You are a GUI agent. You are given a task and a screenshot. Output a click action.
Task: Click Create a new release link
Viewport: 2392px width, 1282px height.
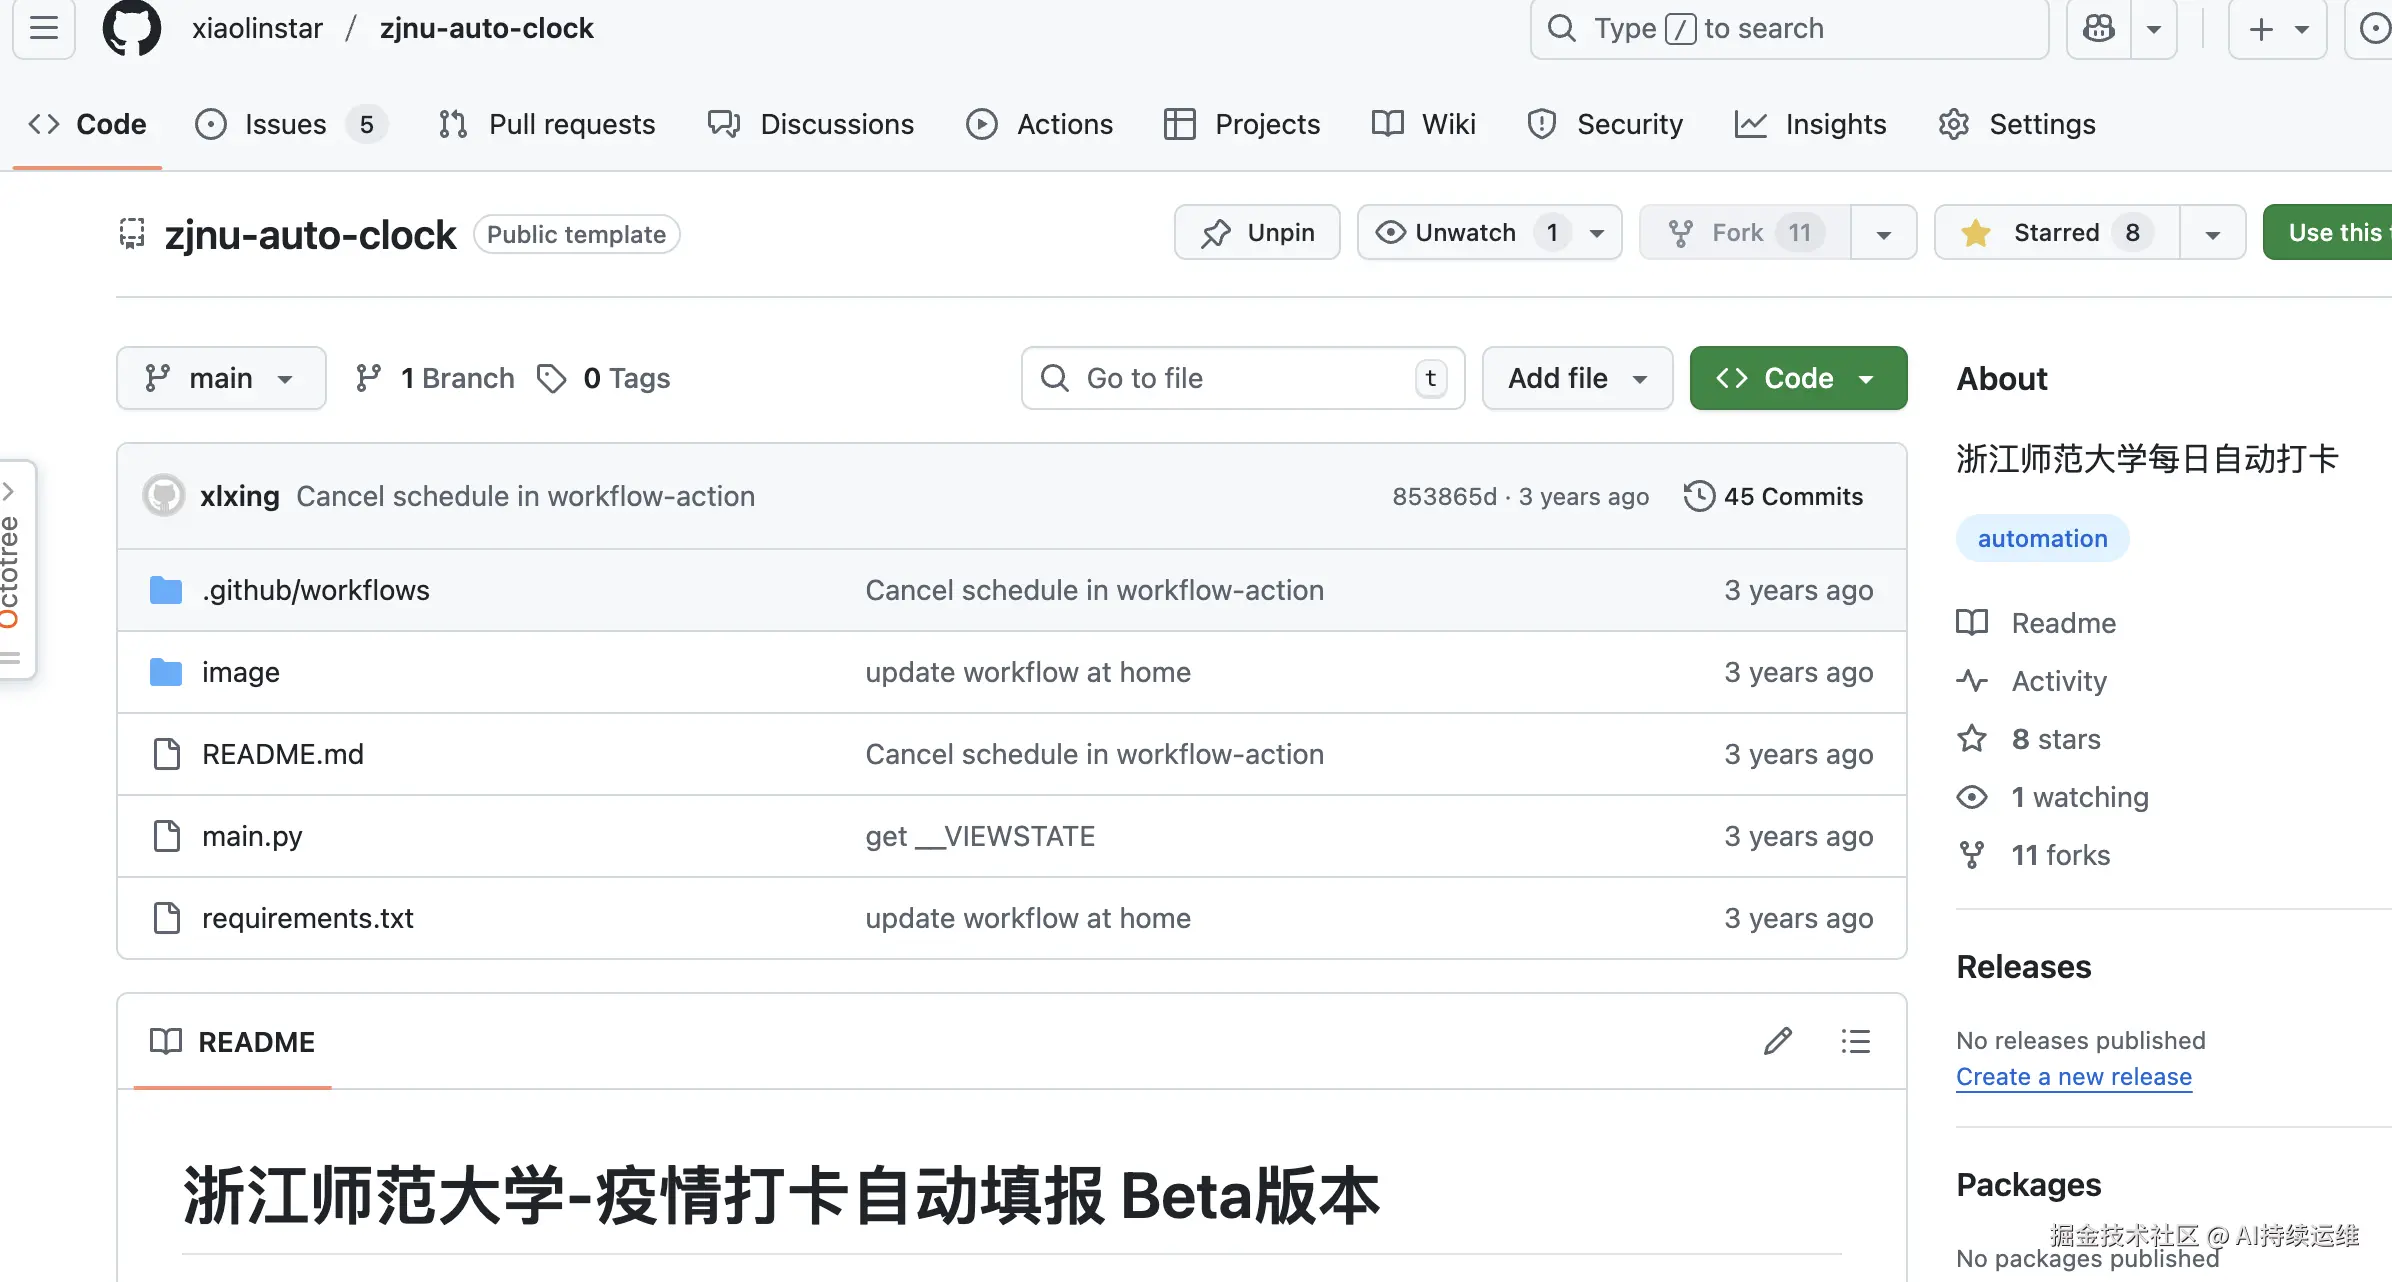[x=2074, y=1077]
